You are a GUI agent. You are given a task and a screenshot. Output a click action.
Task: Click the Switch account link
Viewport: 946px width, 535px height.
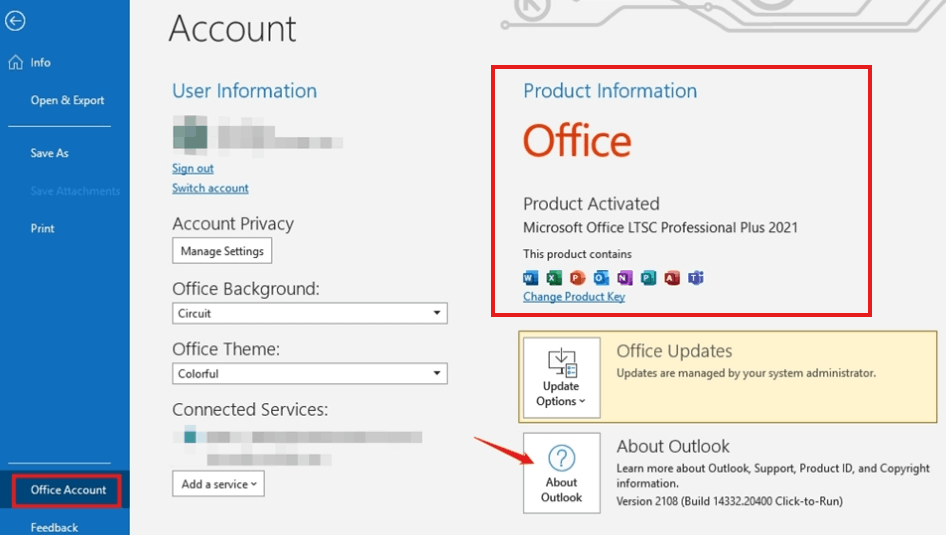pyautogui.click(x=210, y=188)
